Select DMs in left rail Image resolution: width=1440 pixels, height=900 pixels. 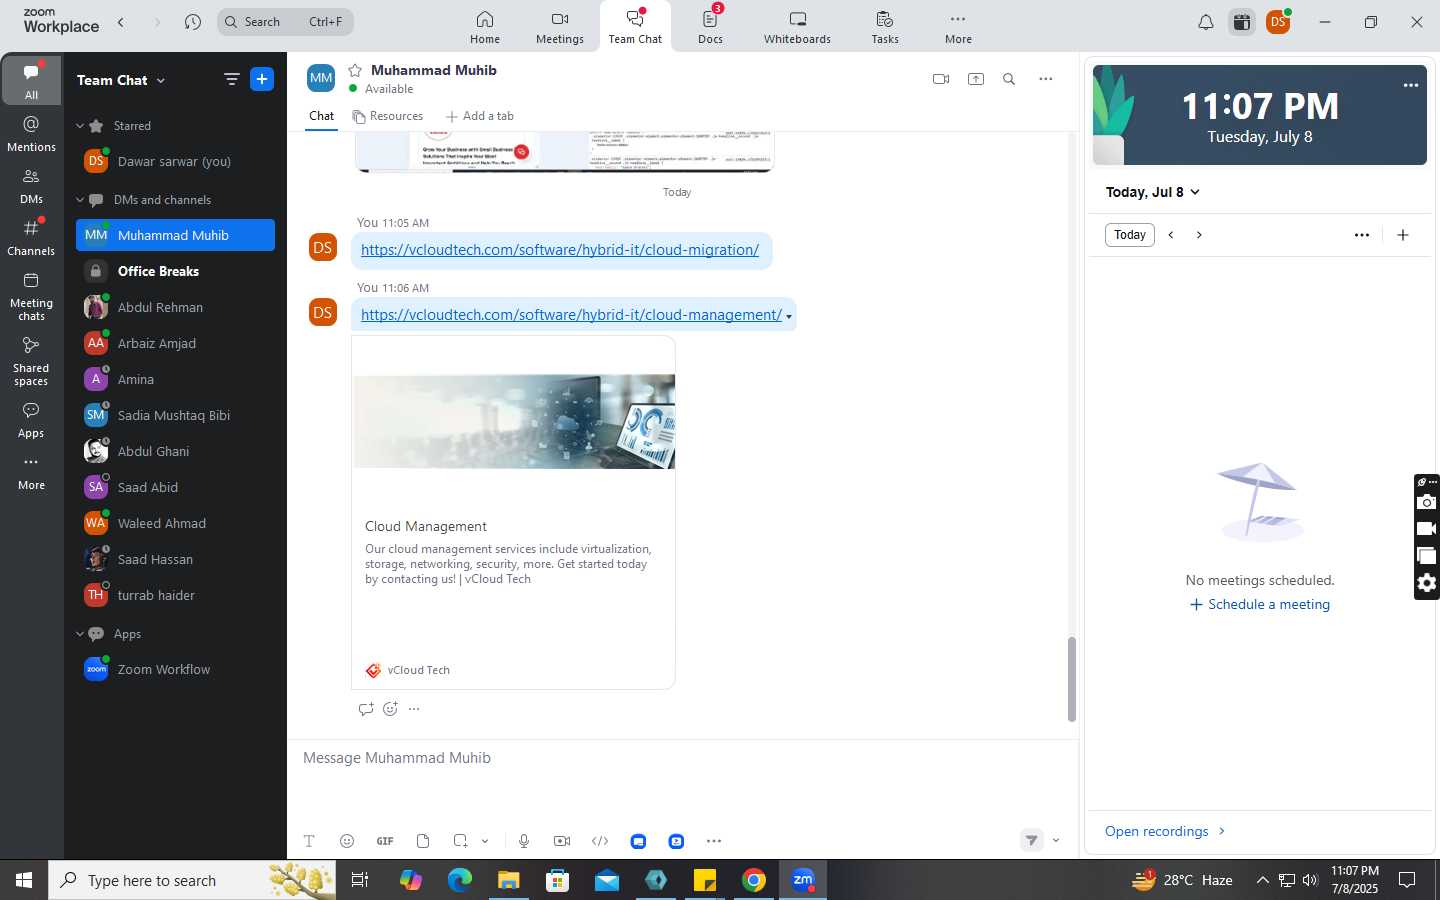32,186
